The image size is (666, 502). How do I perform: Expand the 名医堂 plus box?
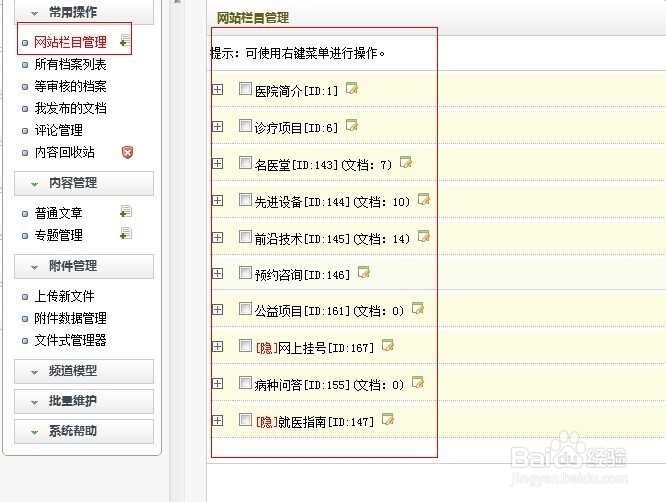[x=217, y=163]
